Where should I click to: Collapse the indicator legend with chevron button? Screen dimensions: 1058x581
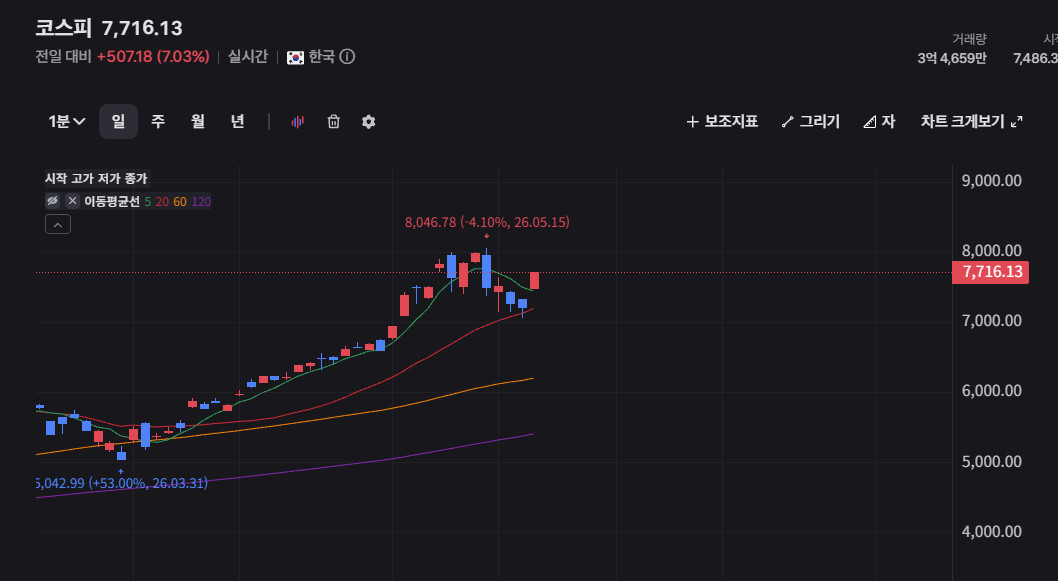(58, 224)
